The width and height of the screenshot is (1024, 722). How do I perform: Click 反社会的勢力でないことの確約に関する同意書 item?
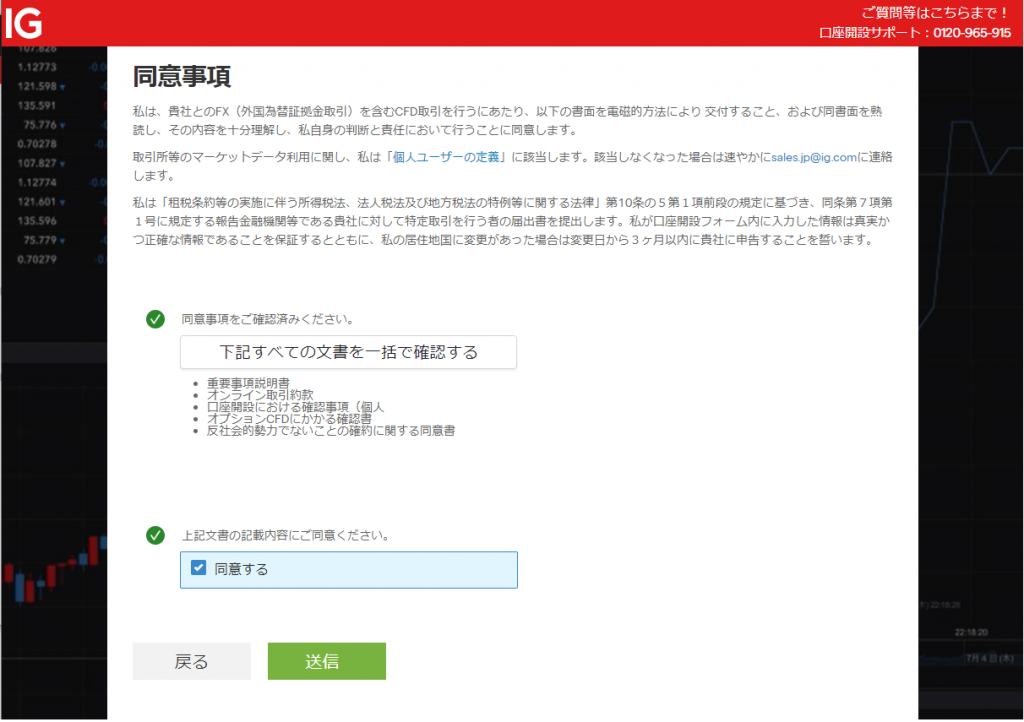(331, 431)
